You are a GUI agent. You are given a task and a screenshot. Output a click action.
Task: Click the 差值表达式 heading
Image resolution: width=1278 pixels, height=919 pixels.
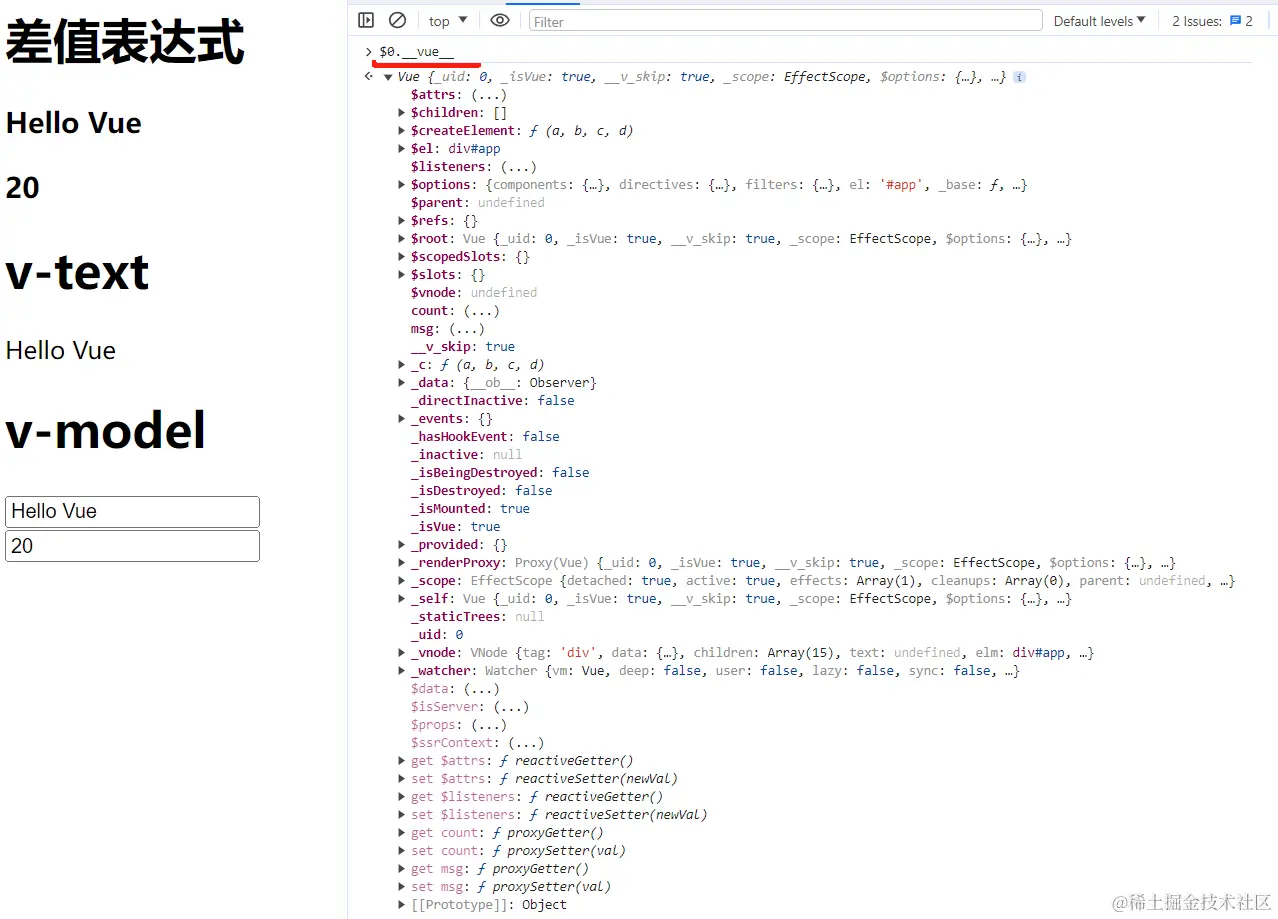pyautogui.click(x=125, y=43)
